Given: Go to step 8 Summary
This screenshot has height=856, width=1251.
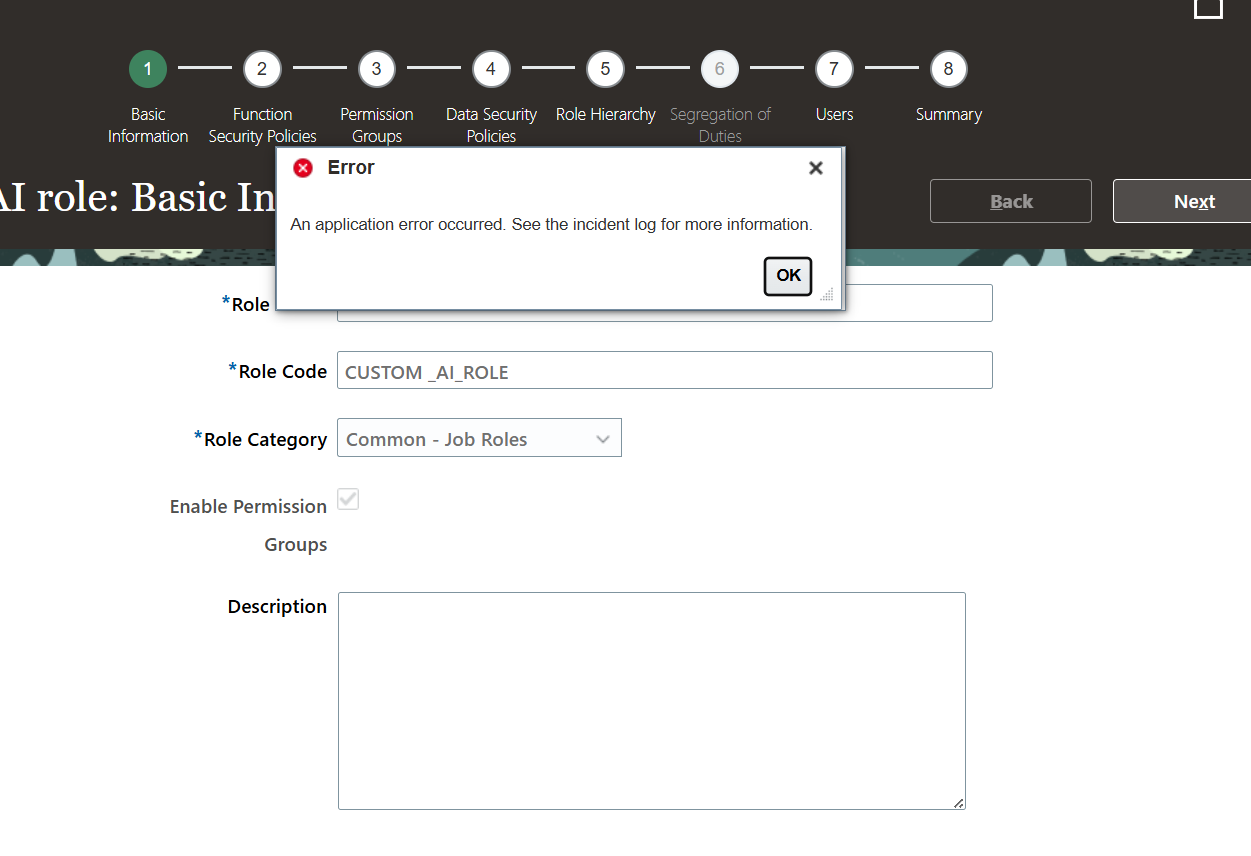Looking at the screenshot, I should coord(948,69).
